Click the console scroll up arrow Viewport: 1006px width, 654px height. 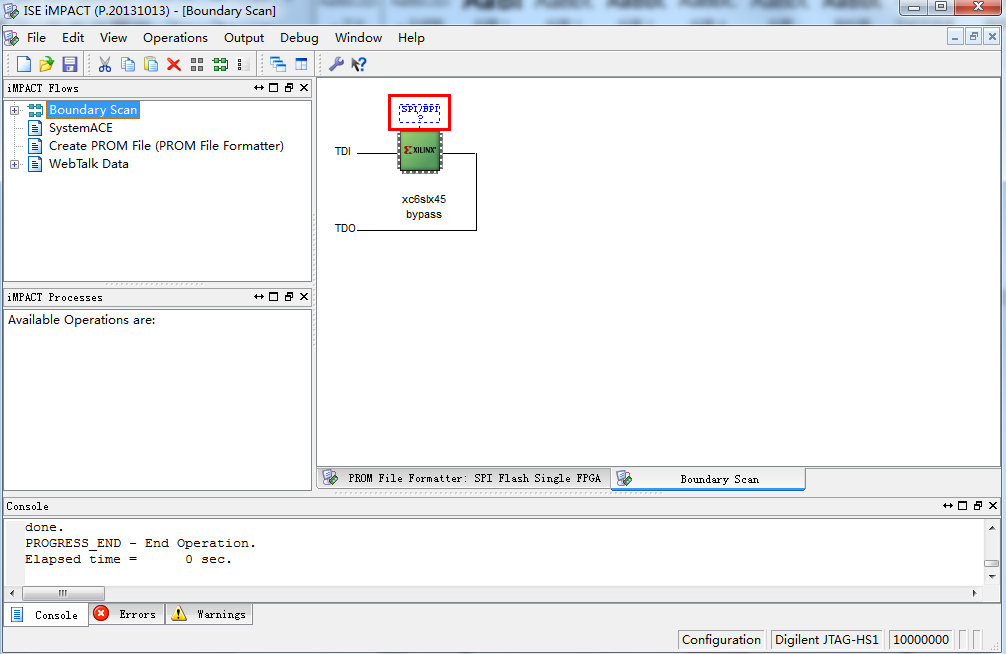click(x=992, y=528)
